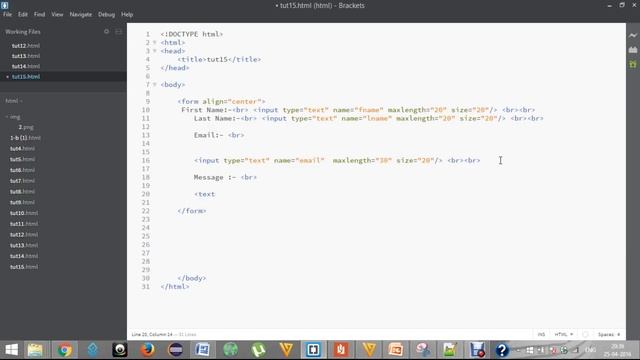Open tut4.html in project tree

point(22,149)
